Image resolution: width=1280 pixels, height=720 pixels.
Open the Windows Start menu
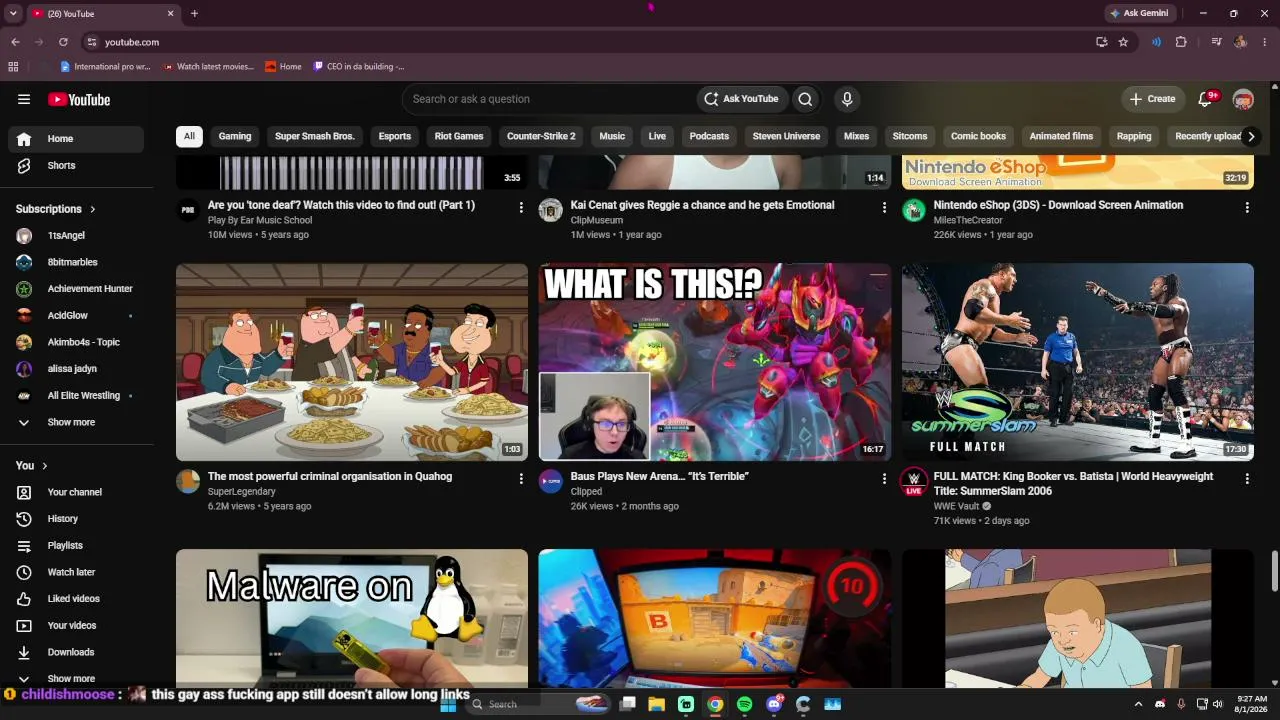[x=448, y=704]
